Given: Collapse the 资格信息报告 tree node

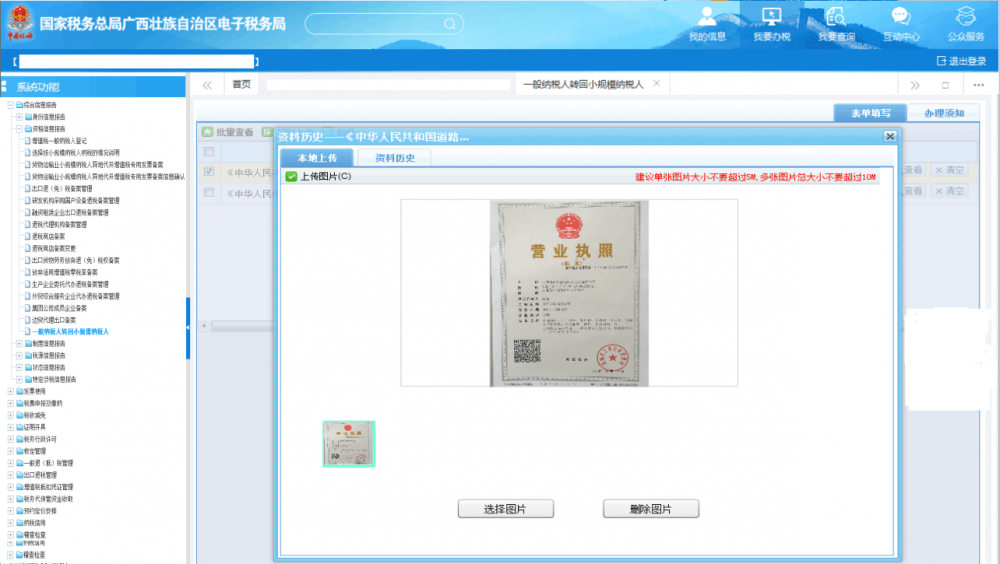Looking at the screenshot, I should pos(18,128).
